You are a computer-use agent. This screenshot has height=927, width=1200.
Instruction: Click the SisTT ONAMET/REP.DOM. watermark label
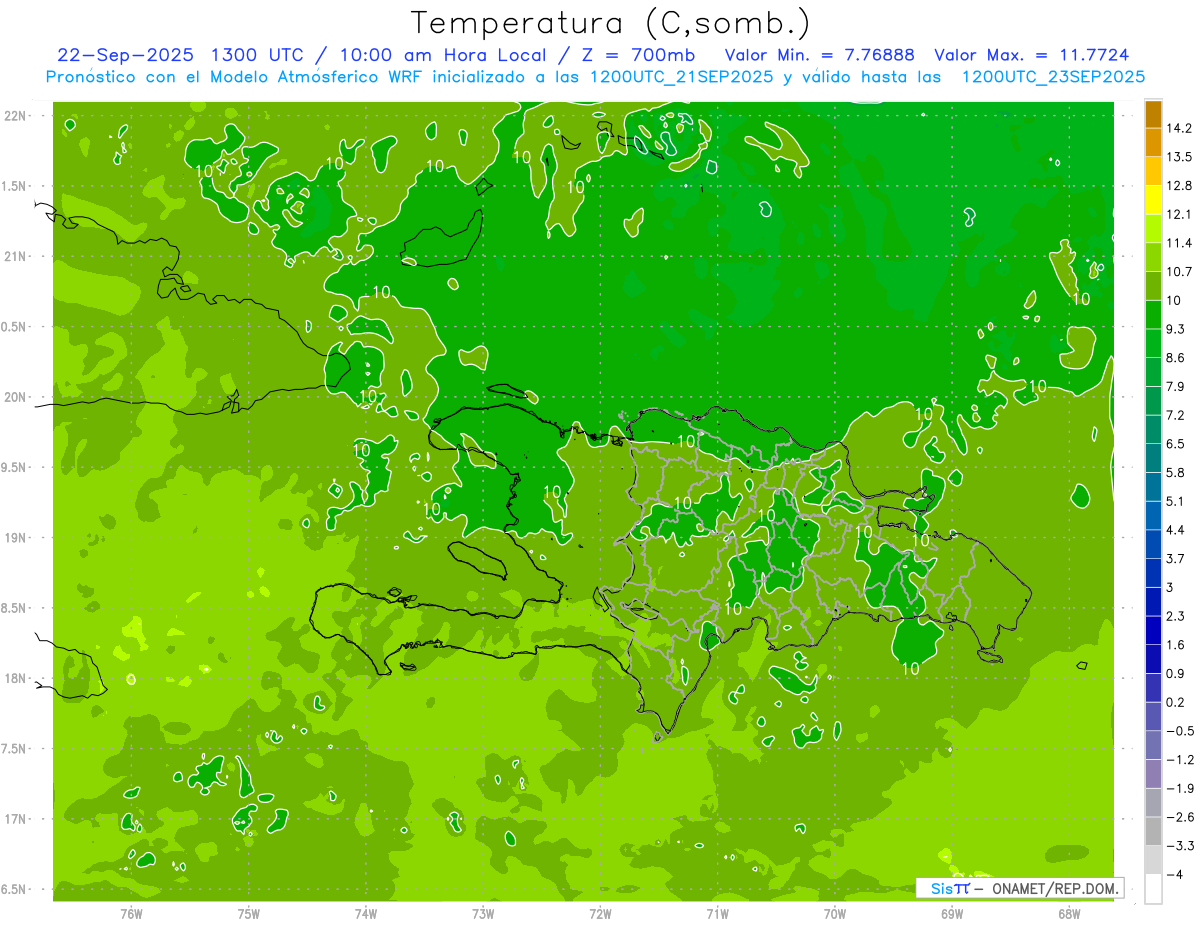coord(1019,888)
